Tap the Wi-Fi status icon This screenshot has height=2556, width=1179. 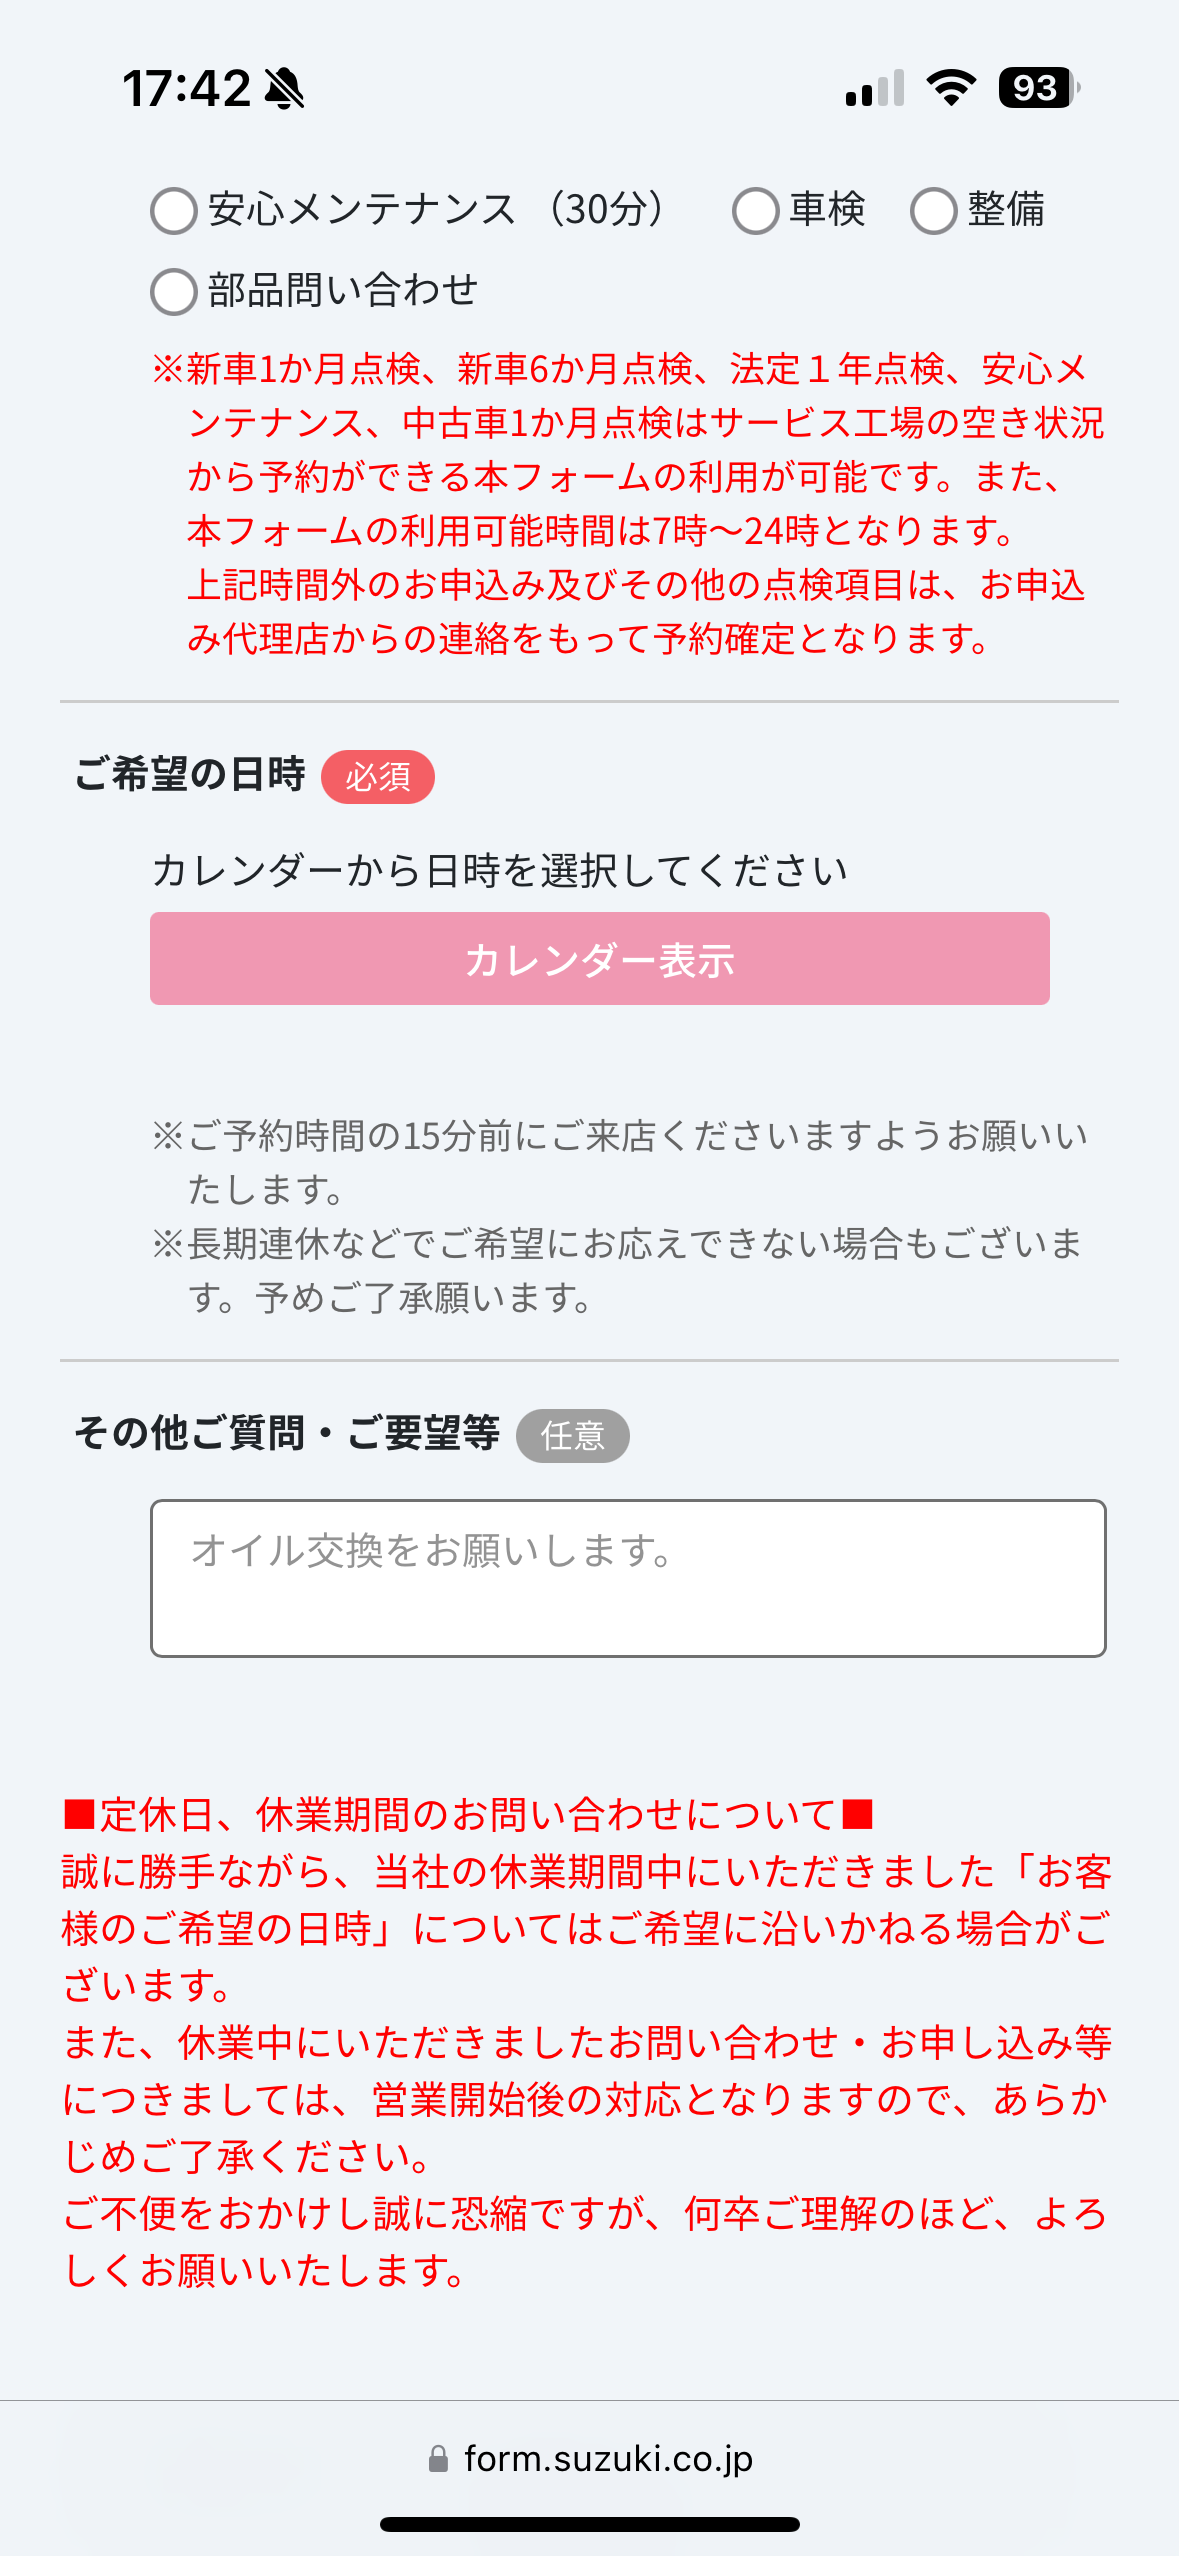coord(950,88)
